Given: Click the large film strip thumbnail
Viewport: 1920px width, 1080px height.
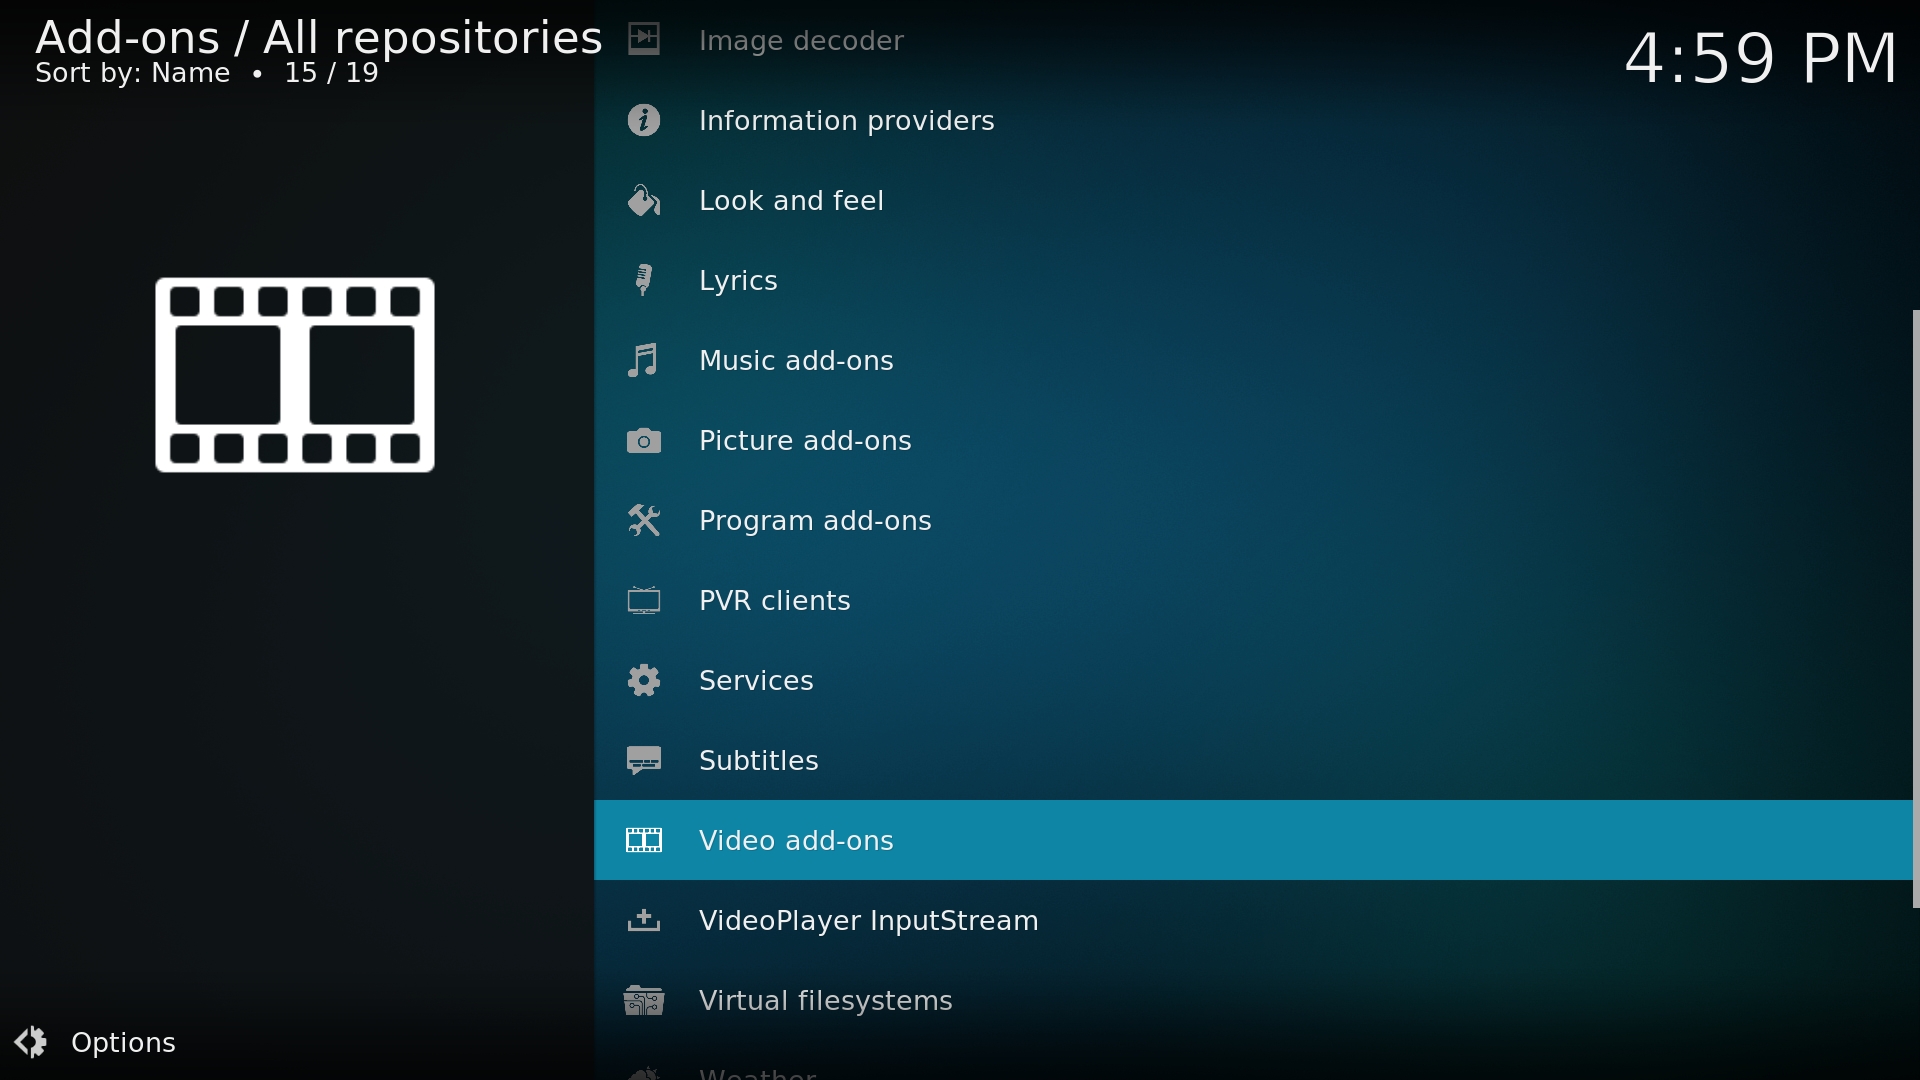Looking at the screenshot, I should click(295, 375).
